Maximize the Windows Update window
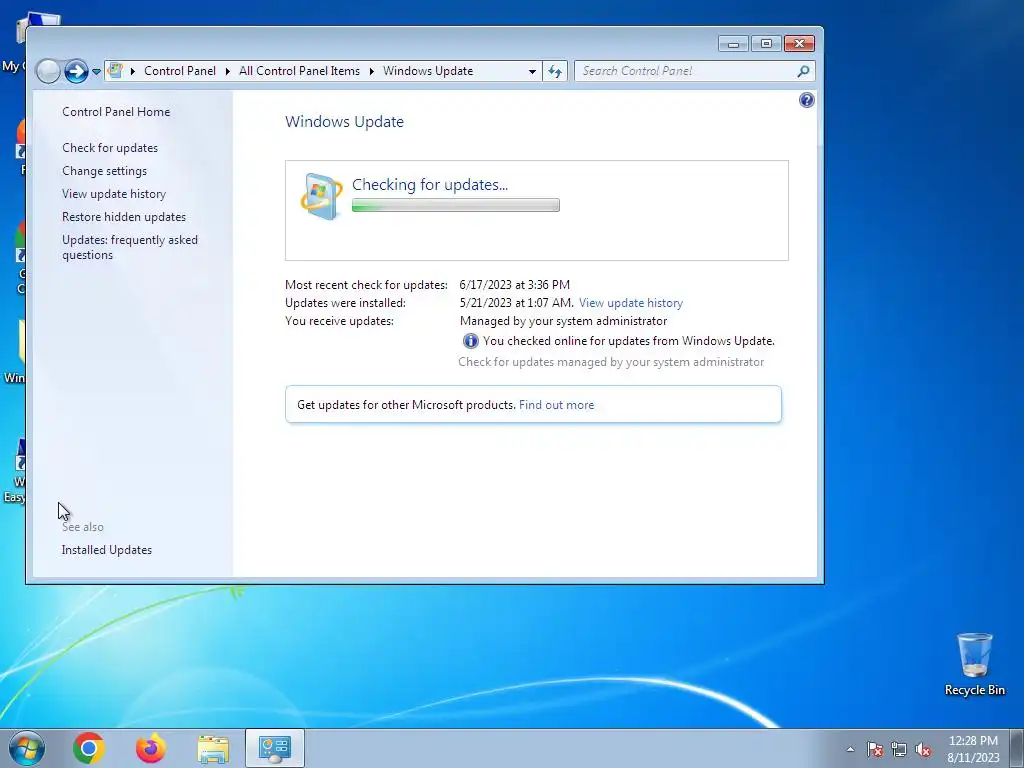Viewport: 1024px width, 768px height. [766, 44]
